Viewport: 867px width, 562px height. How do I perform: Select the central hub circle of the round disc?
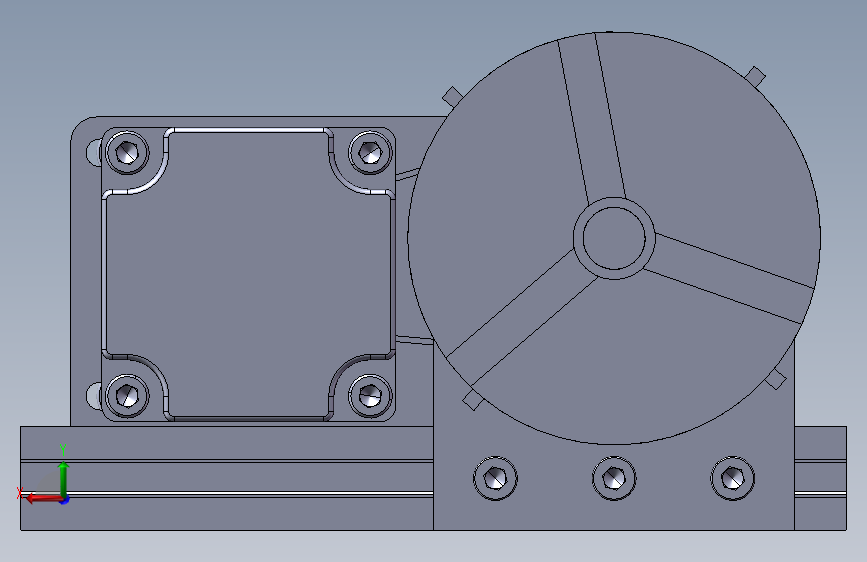click(614, 238)
